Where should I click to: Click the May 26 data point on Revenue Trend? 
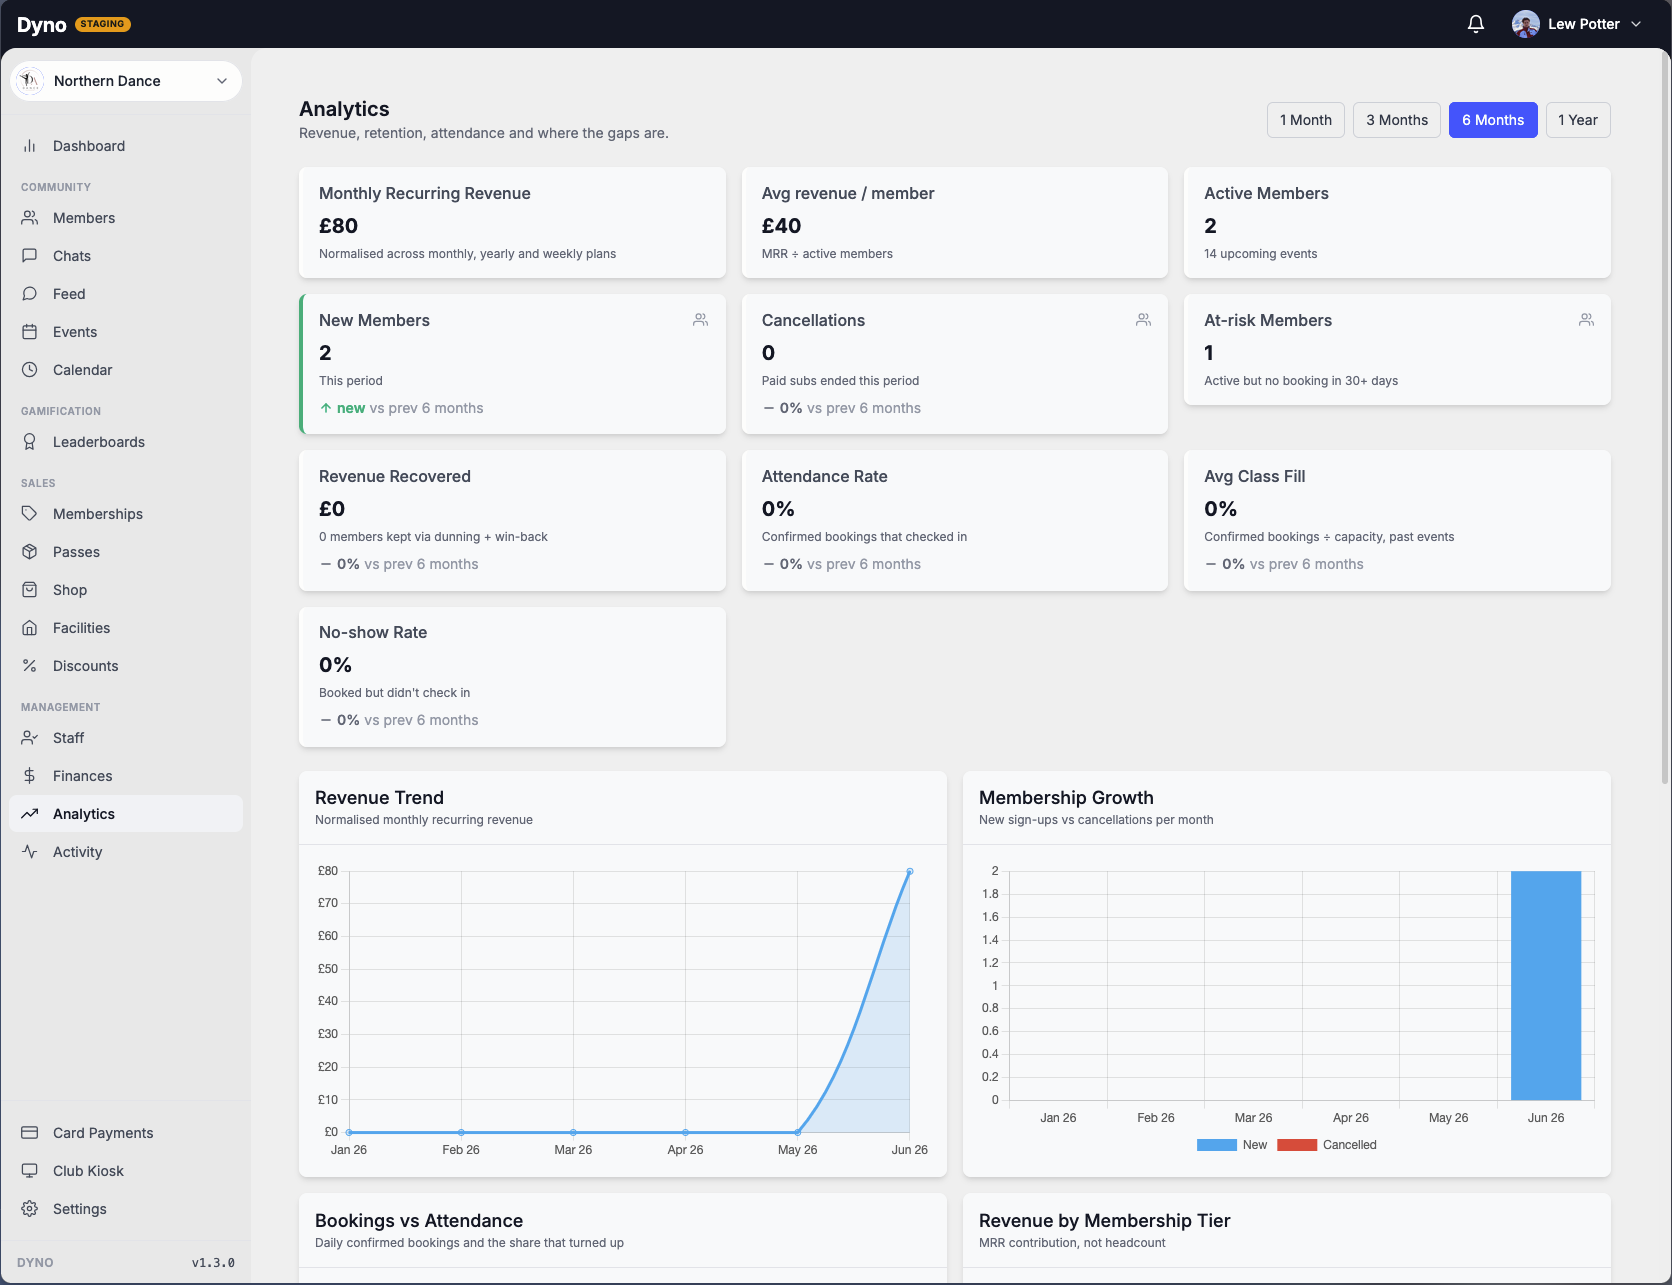coord(797,1132)
